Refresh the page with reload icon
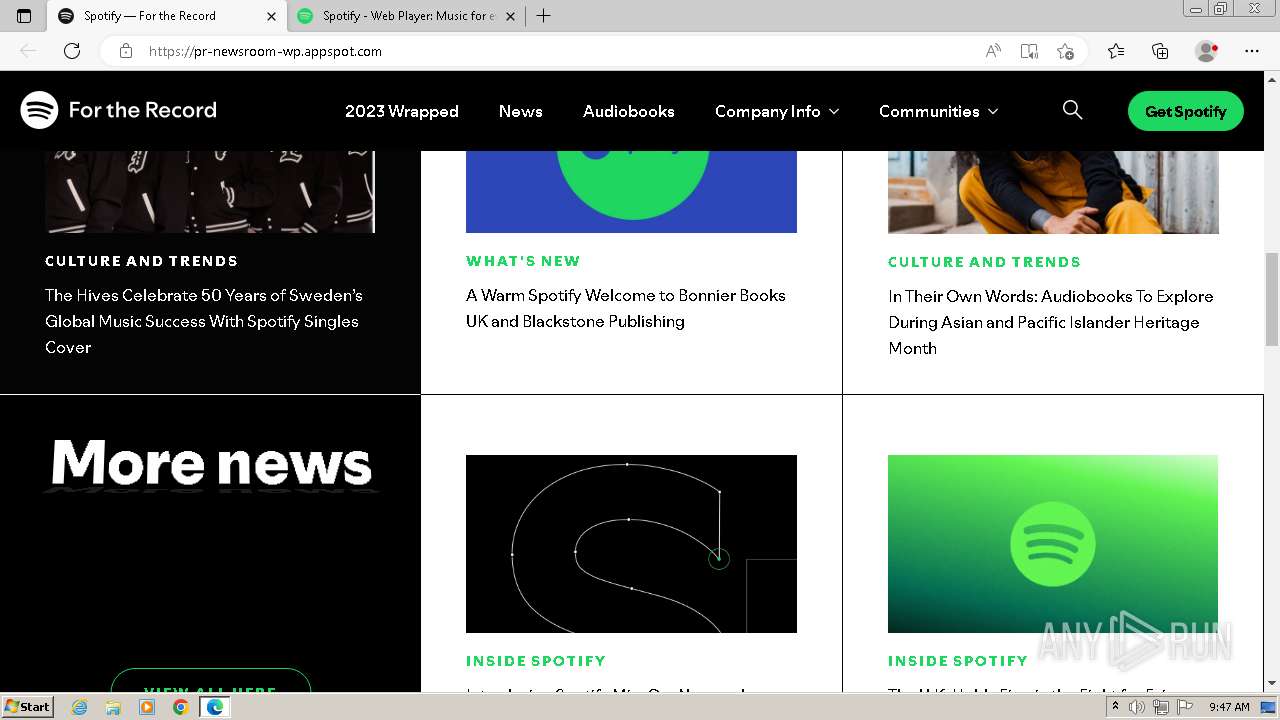Screen dimensions: 1280x720 pos(72,51)
